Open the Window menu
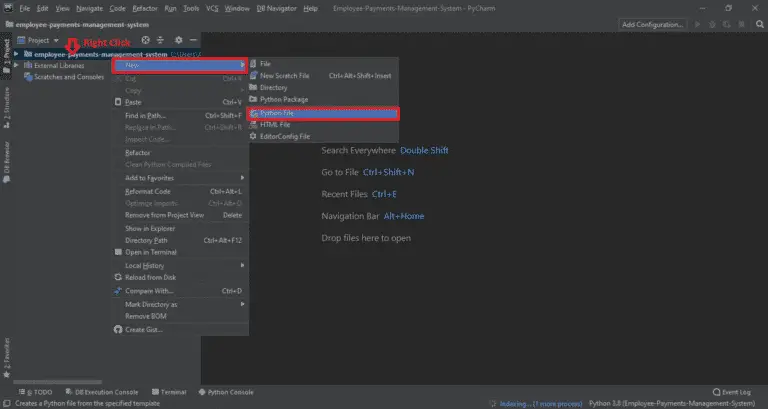Screen dimensions: 768x409 point(237,8)
